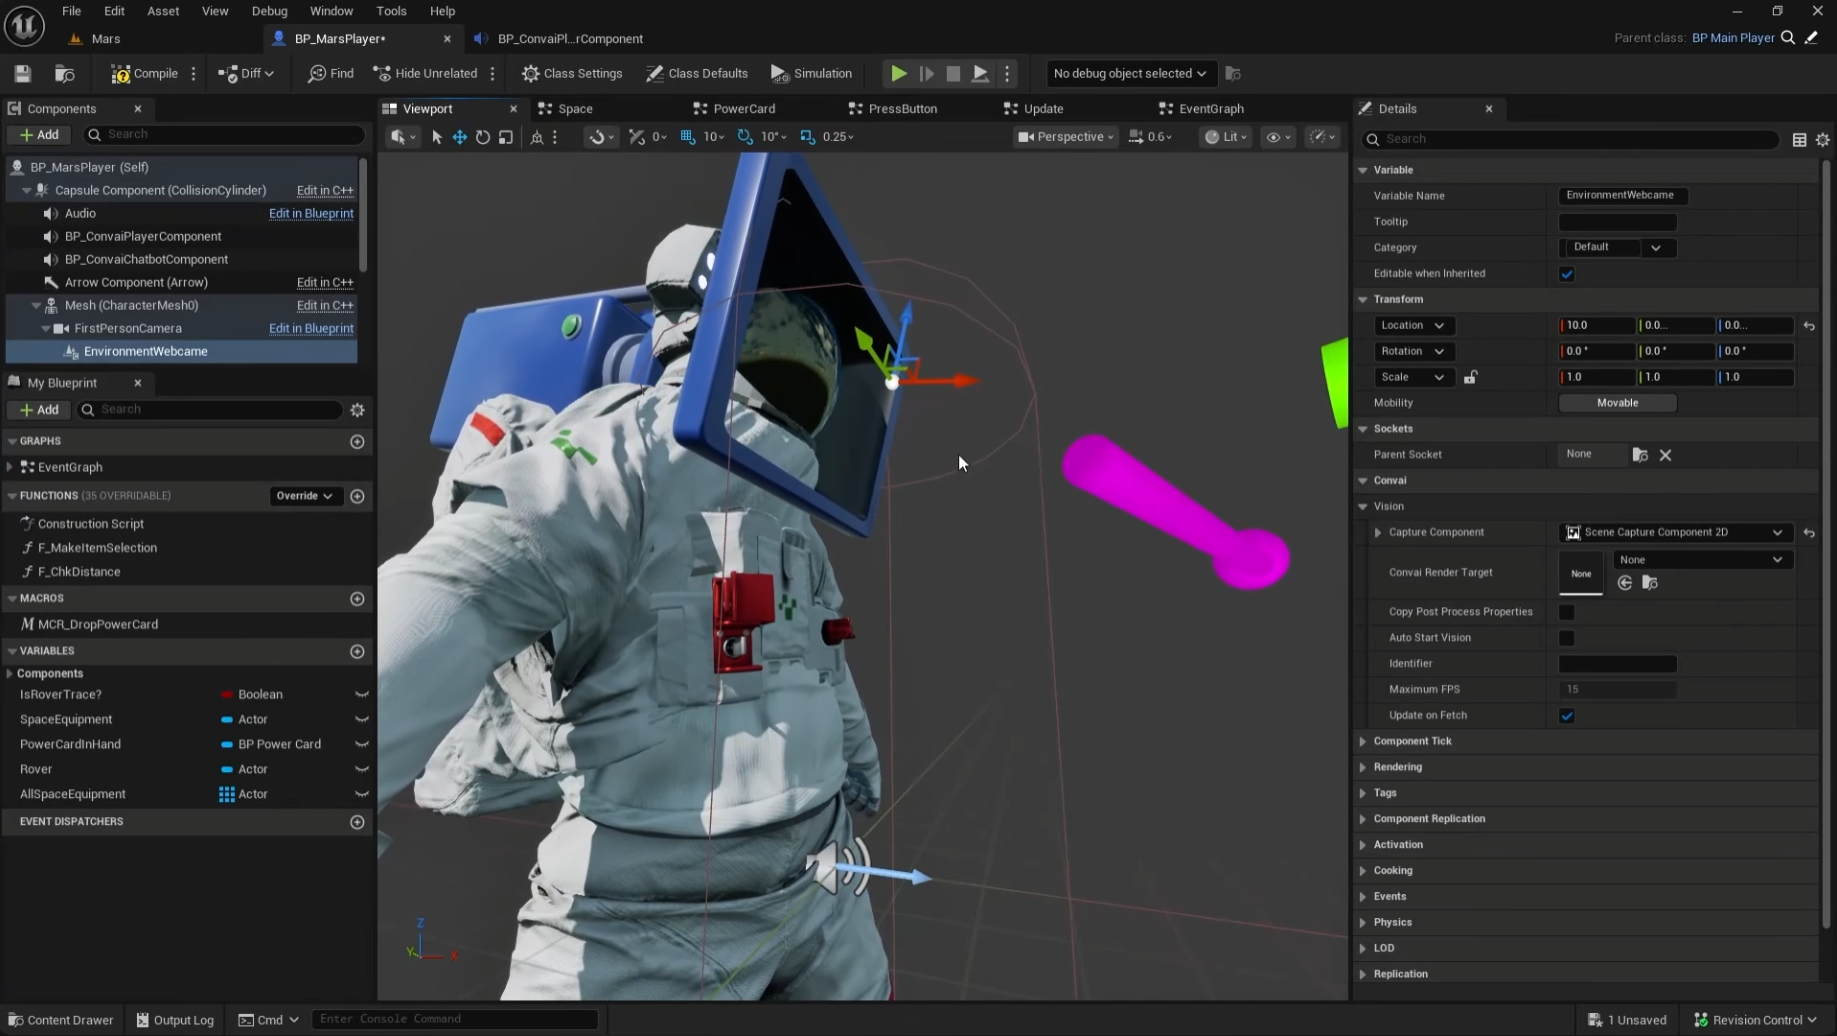Viewport: 1837px width, 1036px height.
Task: Open the Capture Component type dropdown
Action: [1677, 532]
